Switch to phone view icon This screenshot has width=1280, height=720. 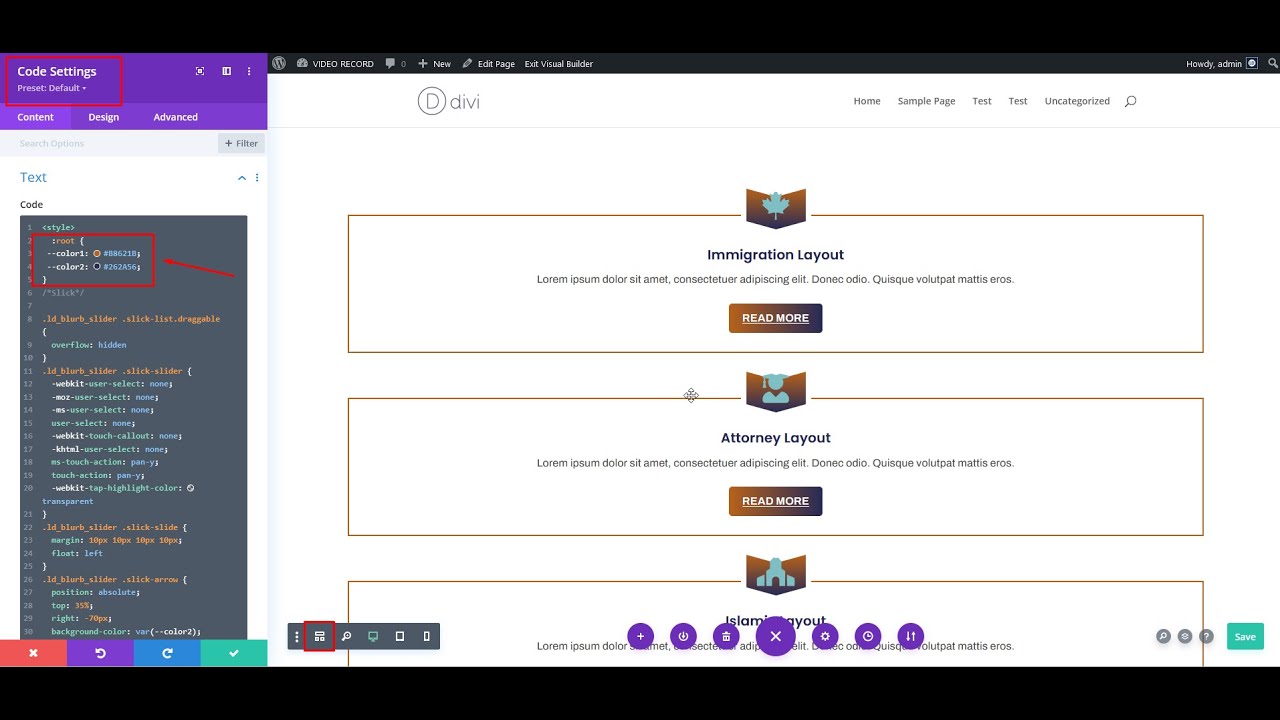click(427, 636)
